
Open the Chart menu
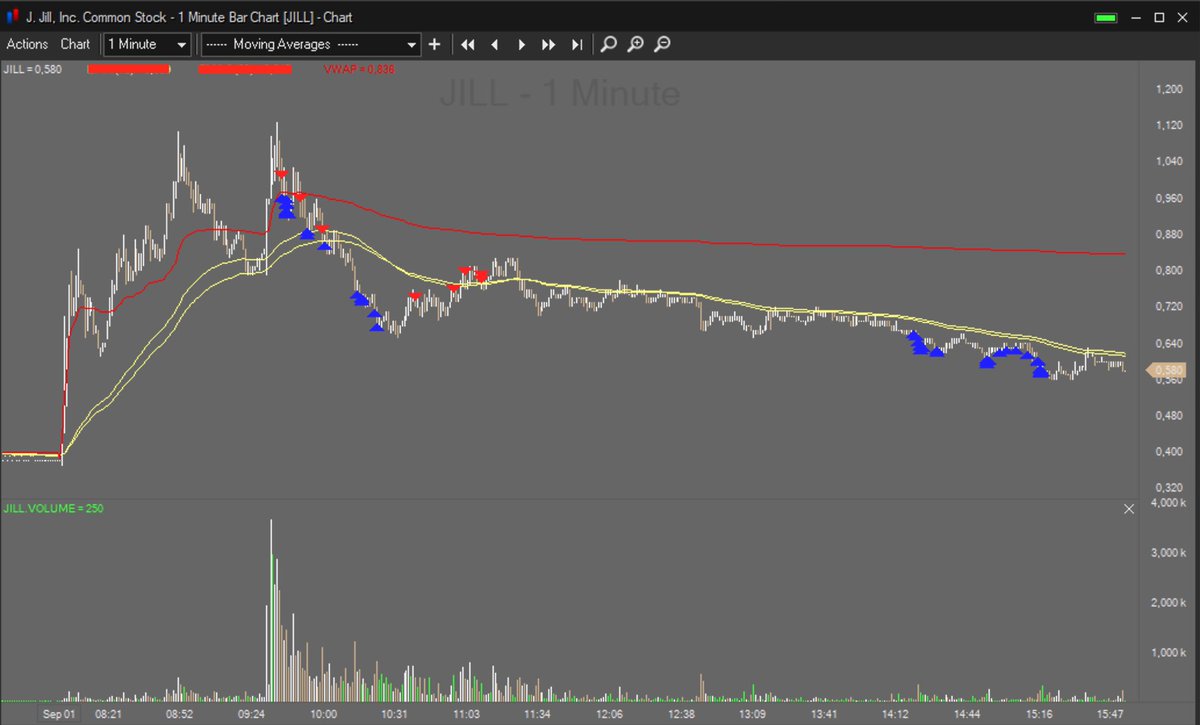(x=75, y=44)
